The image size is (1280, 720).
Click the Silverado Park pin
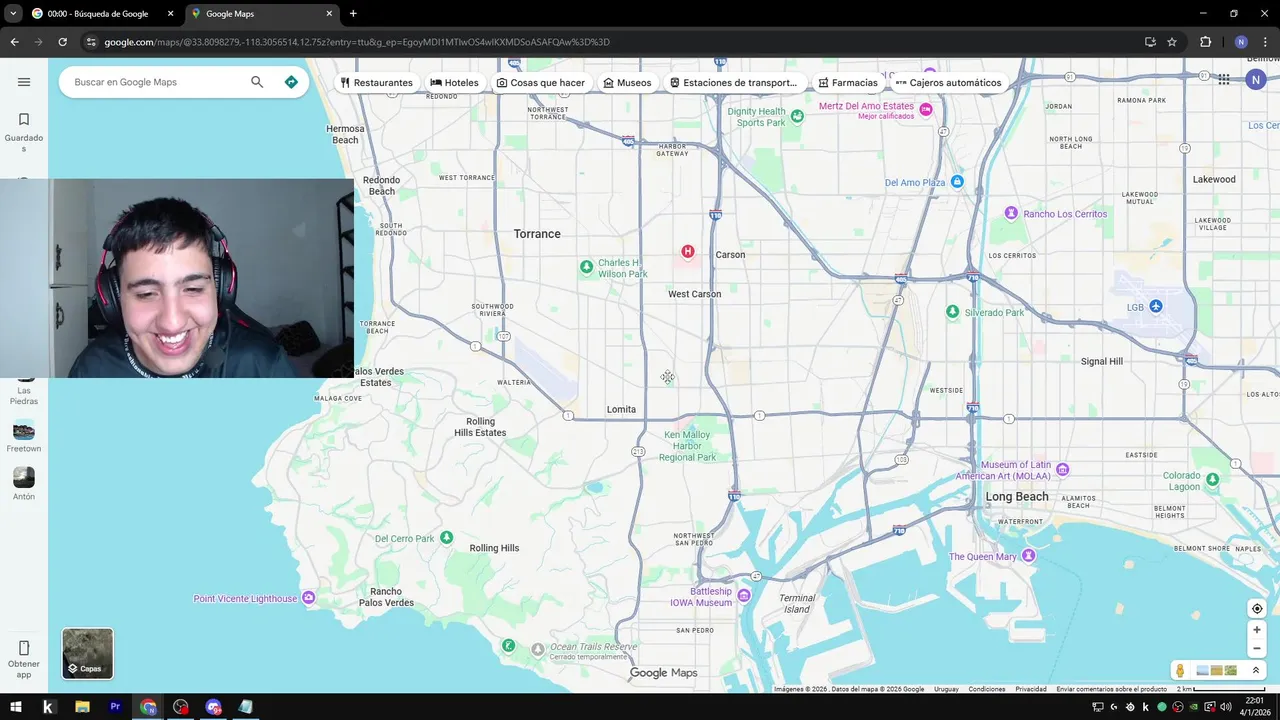[x=953, y=312]
